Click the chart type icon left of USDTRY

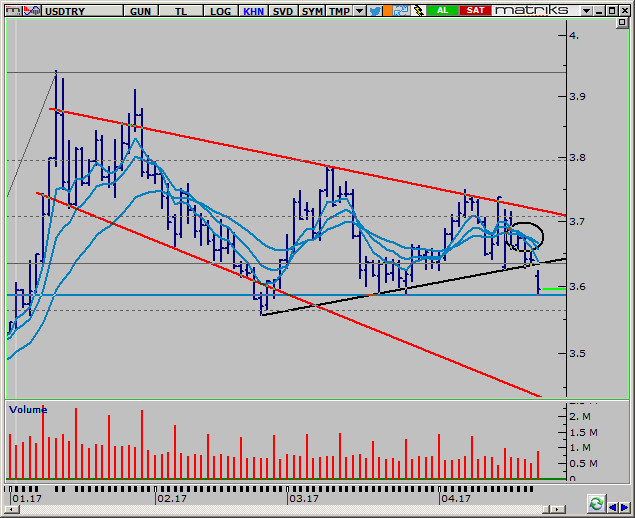click(21, 10)
